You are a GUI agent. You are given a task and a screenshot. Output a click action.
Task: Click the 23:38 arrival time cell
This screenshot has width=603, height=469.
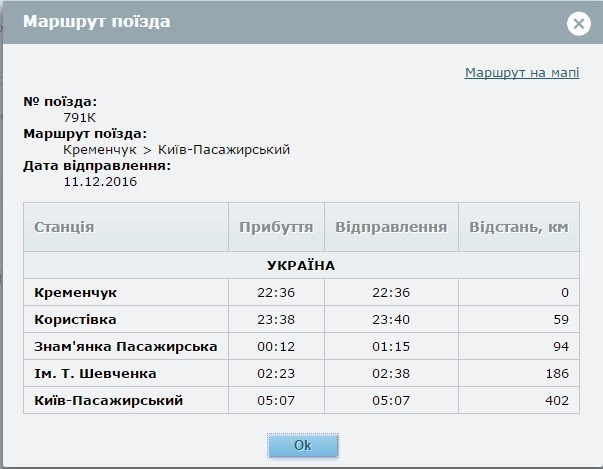pos(275,320)
